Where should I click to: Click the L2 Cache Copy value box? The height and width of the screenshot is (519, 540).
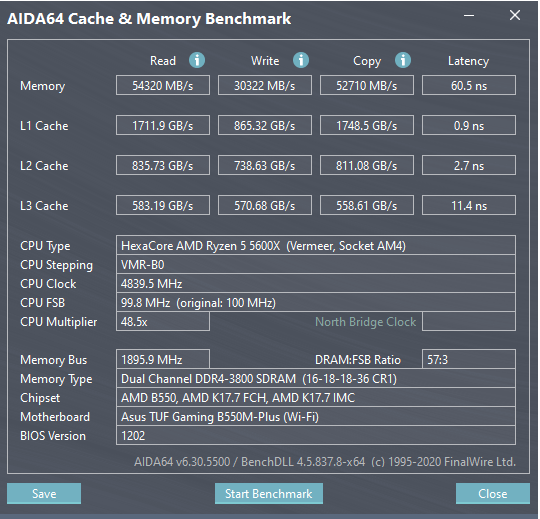[x=367, y=165]
